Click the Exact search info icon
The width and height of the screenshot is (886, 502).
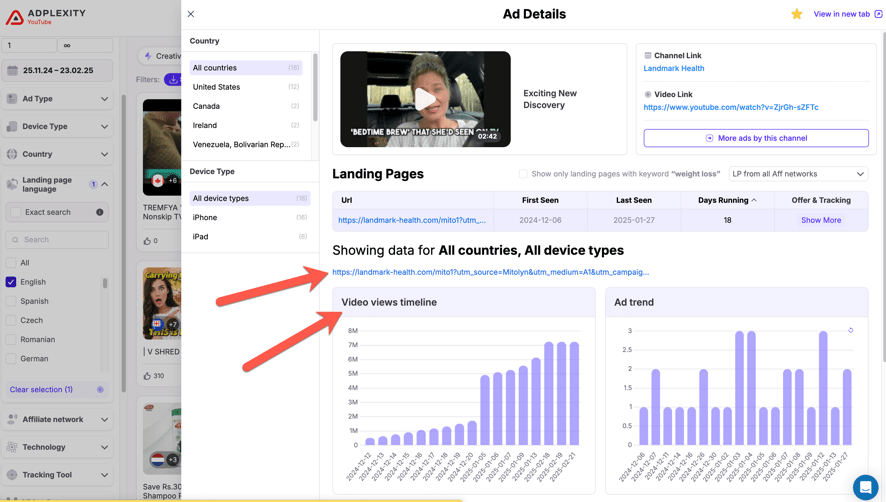pyautogui.click(x=99, y=212)
